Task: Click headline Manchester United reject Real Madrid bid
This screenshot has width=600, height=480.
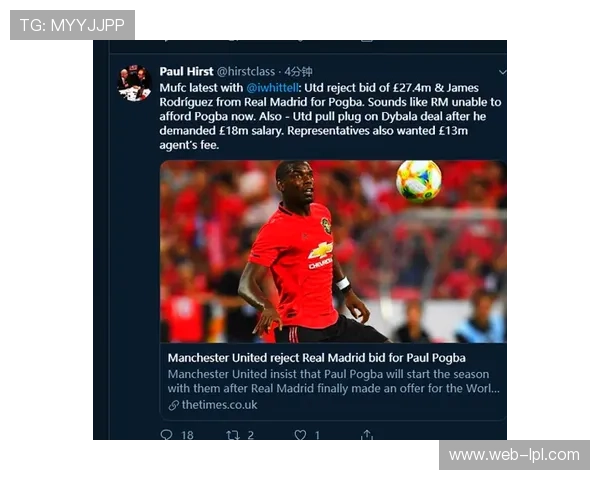Action: tap(317, 358)
